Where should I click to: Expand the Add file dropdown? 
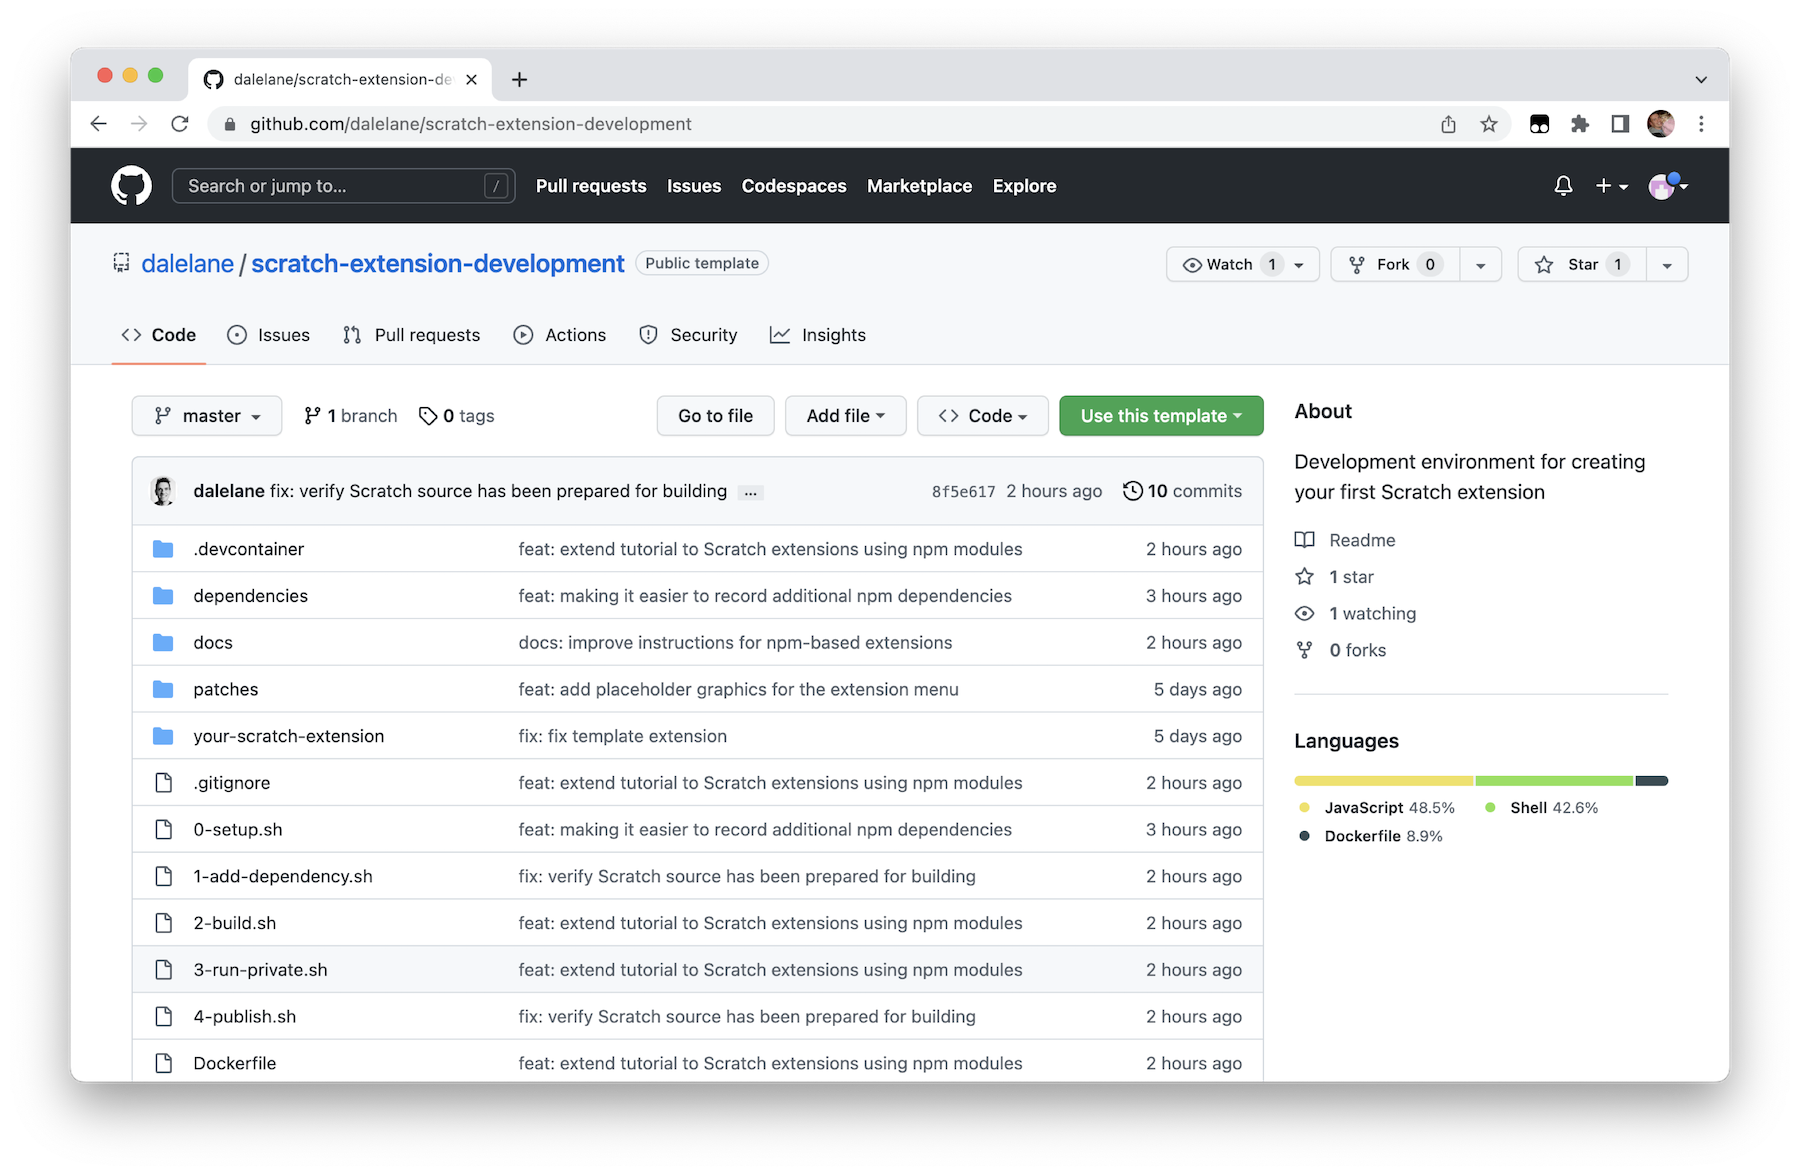(845, 416)
